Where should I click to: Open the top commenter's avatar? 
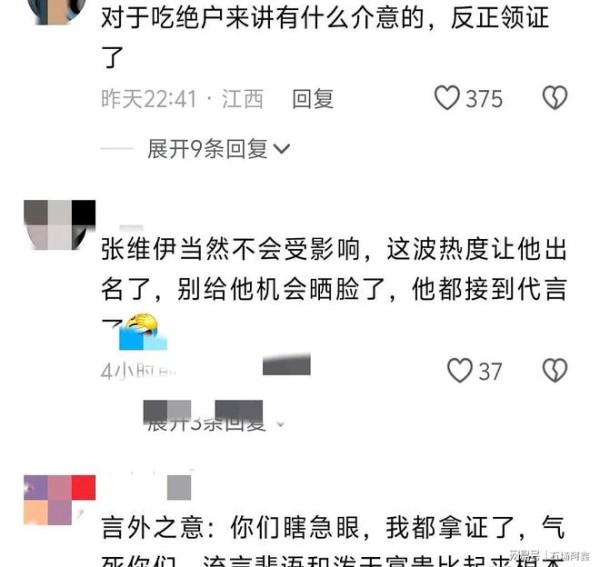57,11
